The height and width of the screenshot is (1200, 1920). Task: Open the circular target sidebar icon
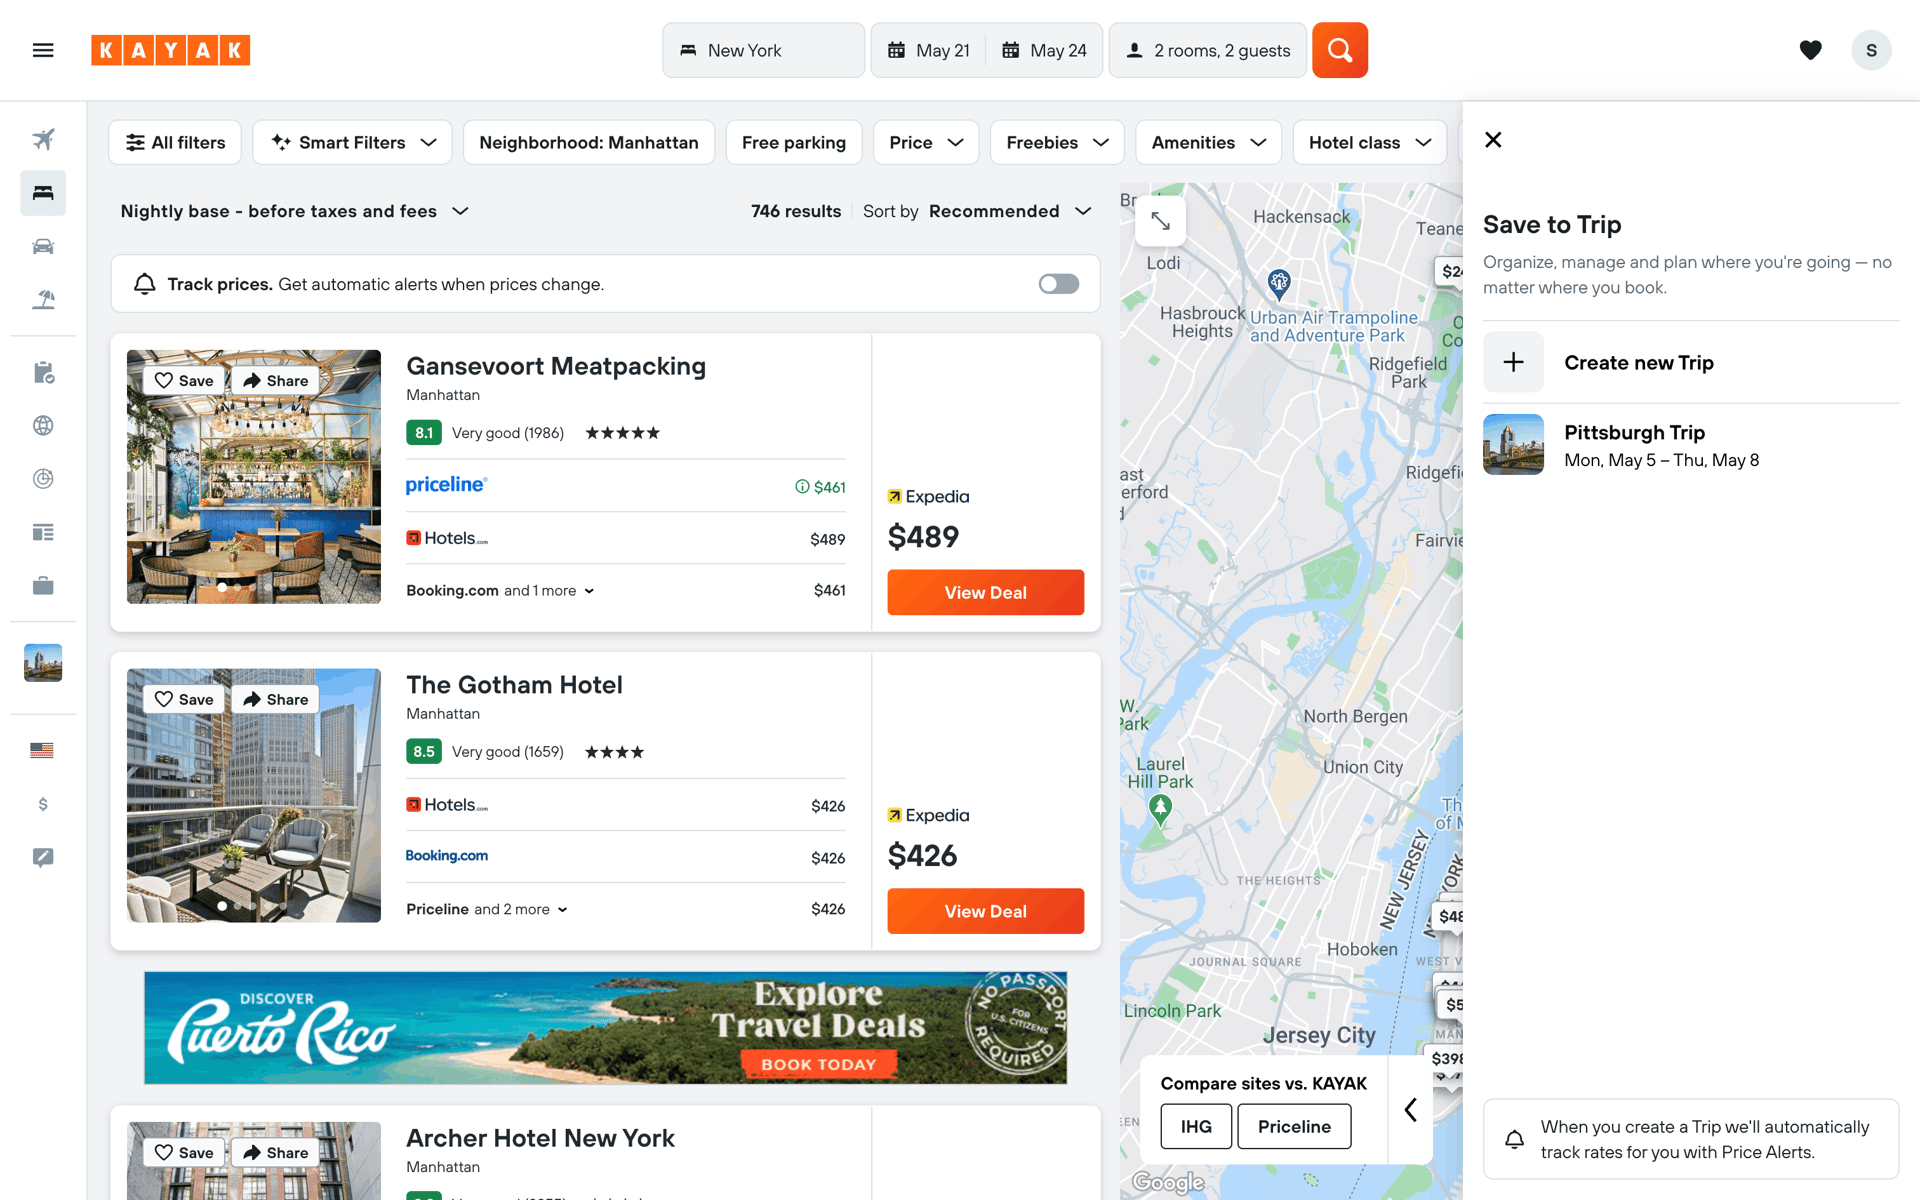click(43, 479)
